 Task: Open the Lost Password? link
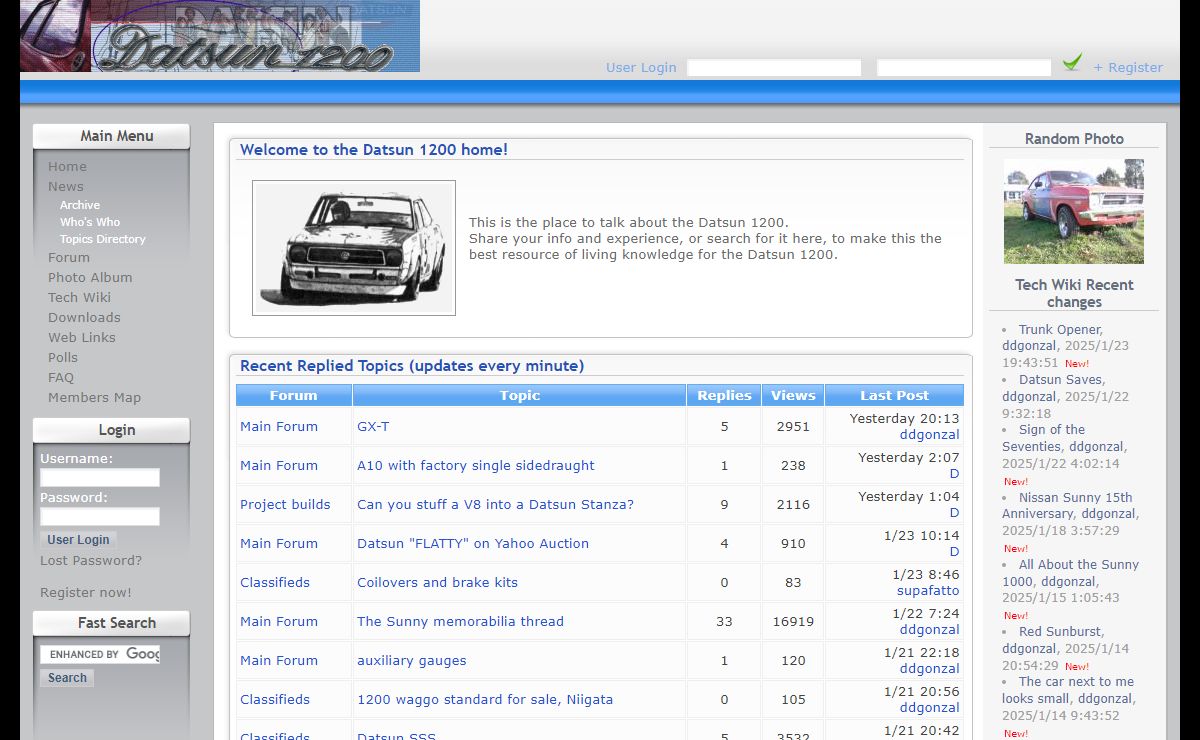pos(91,561)
